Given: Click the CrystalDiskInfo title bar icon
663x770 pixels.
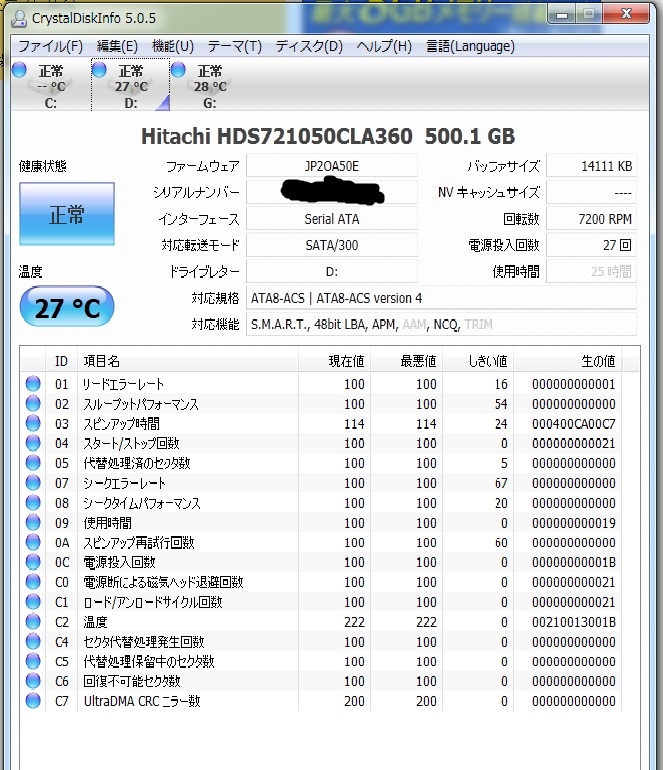Looking at the screenshot, I should [19, 18].
